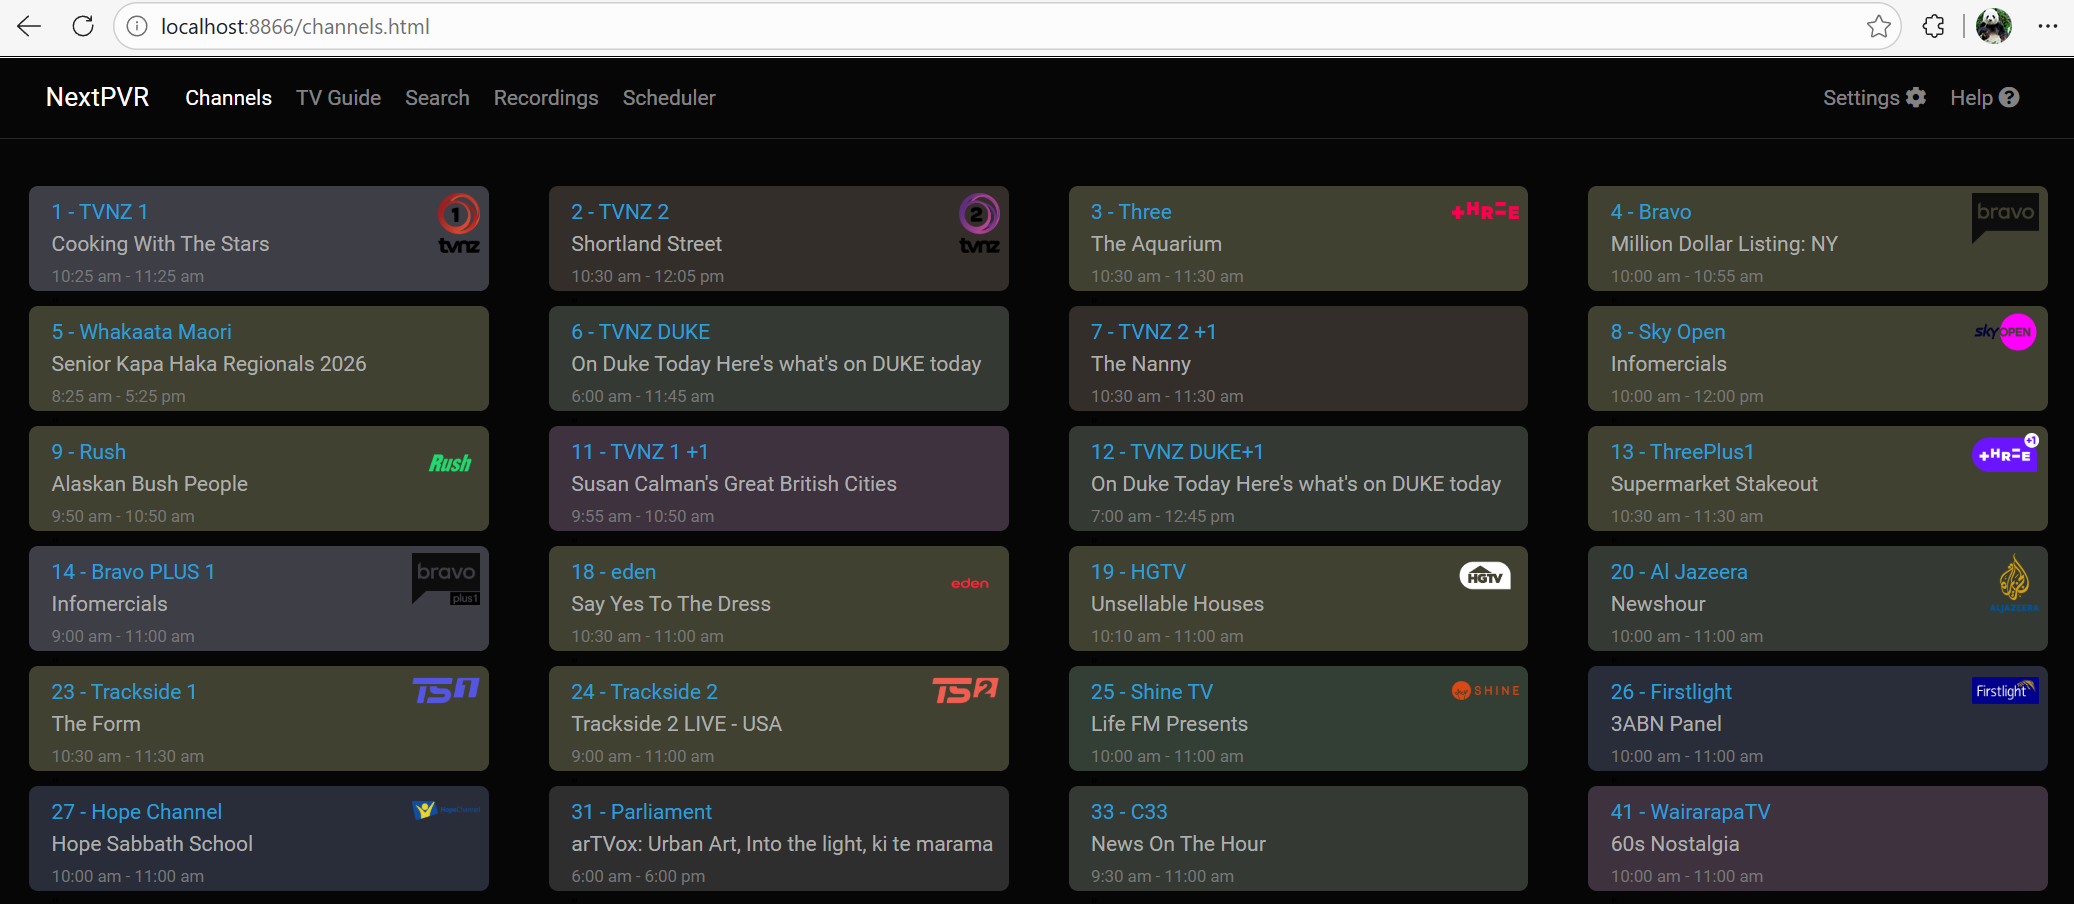Click the eden channel logo
The width and height of the screenshot is (2074, 904).
pos(969,582)
